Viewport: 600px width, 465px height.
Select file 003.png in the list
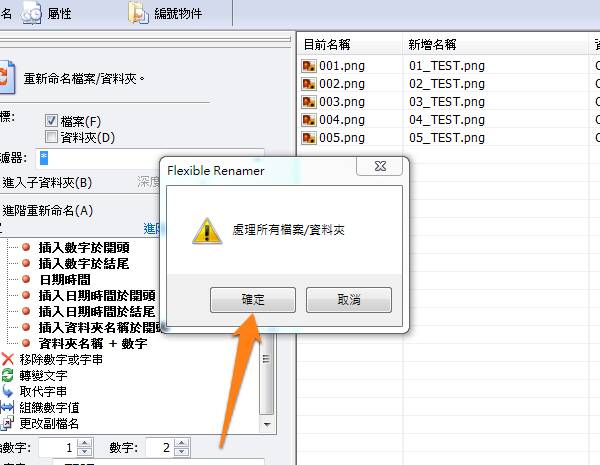pyautogui.click(x=342, y=102)
